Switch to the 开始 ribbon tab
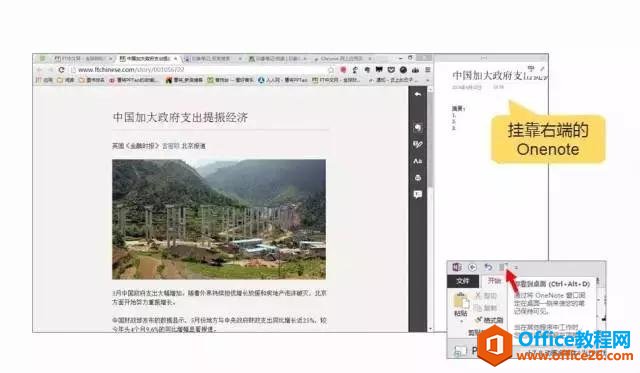The image size is (640, 373). 494,281
